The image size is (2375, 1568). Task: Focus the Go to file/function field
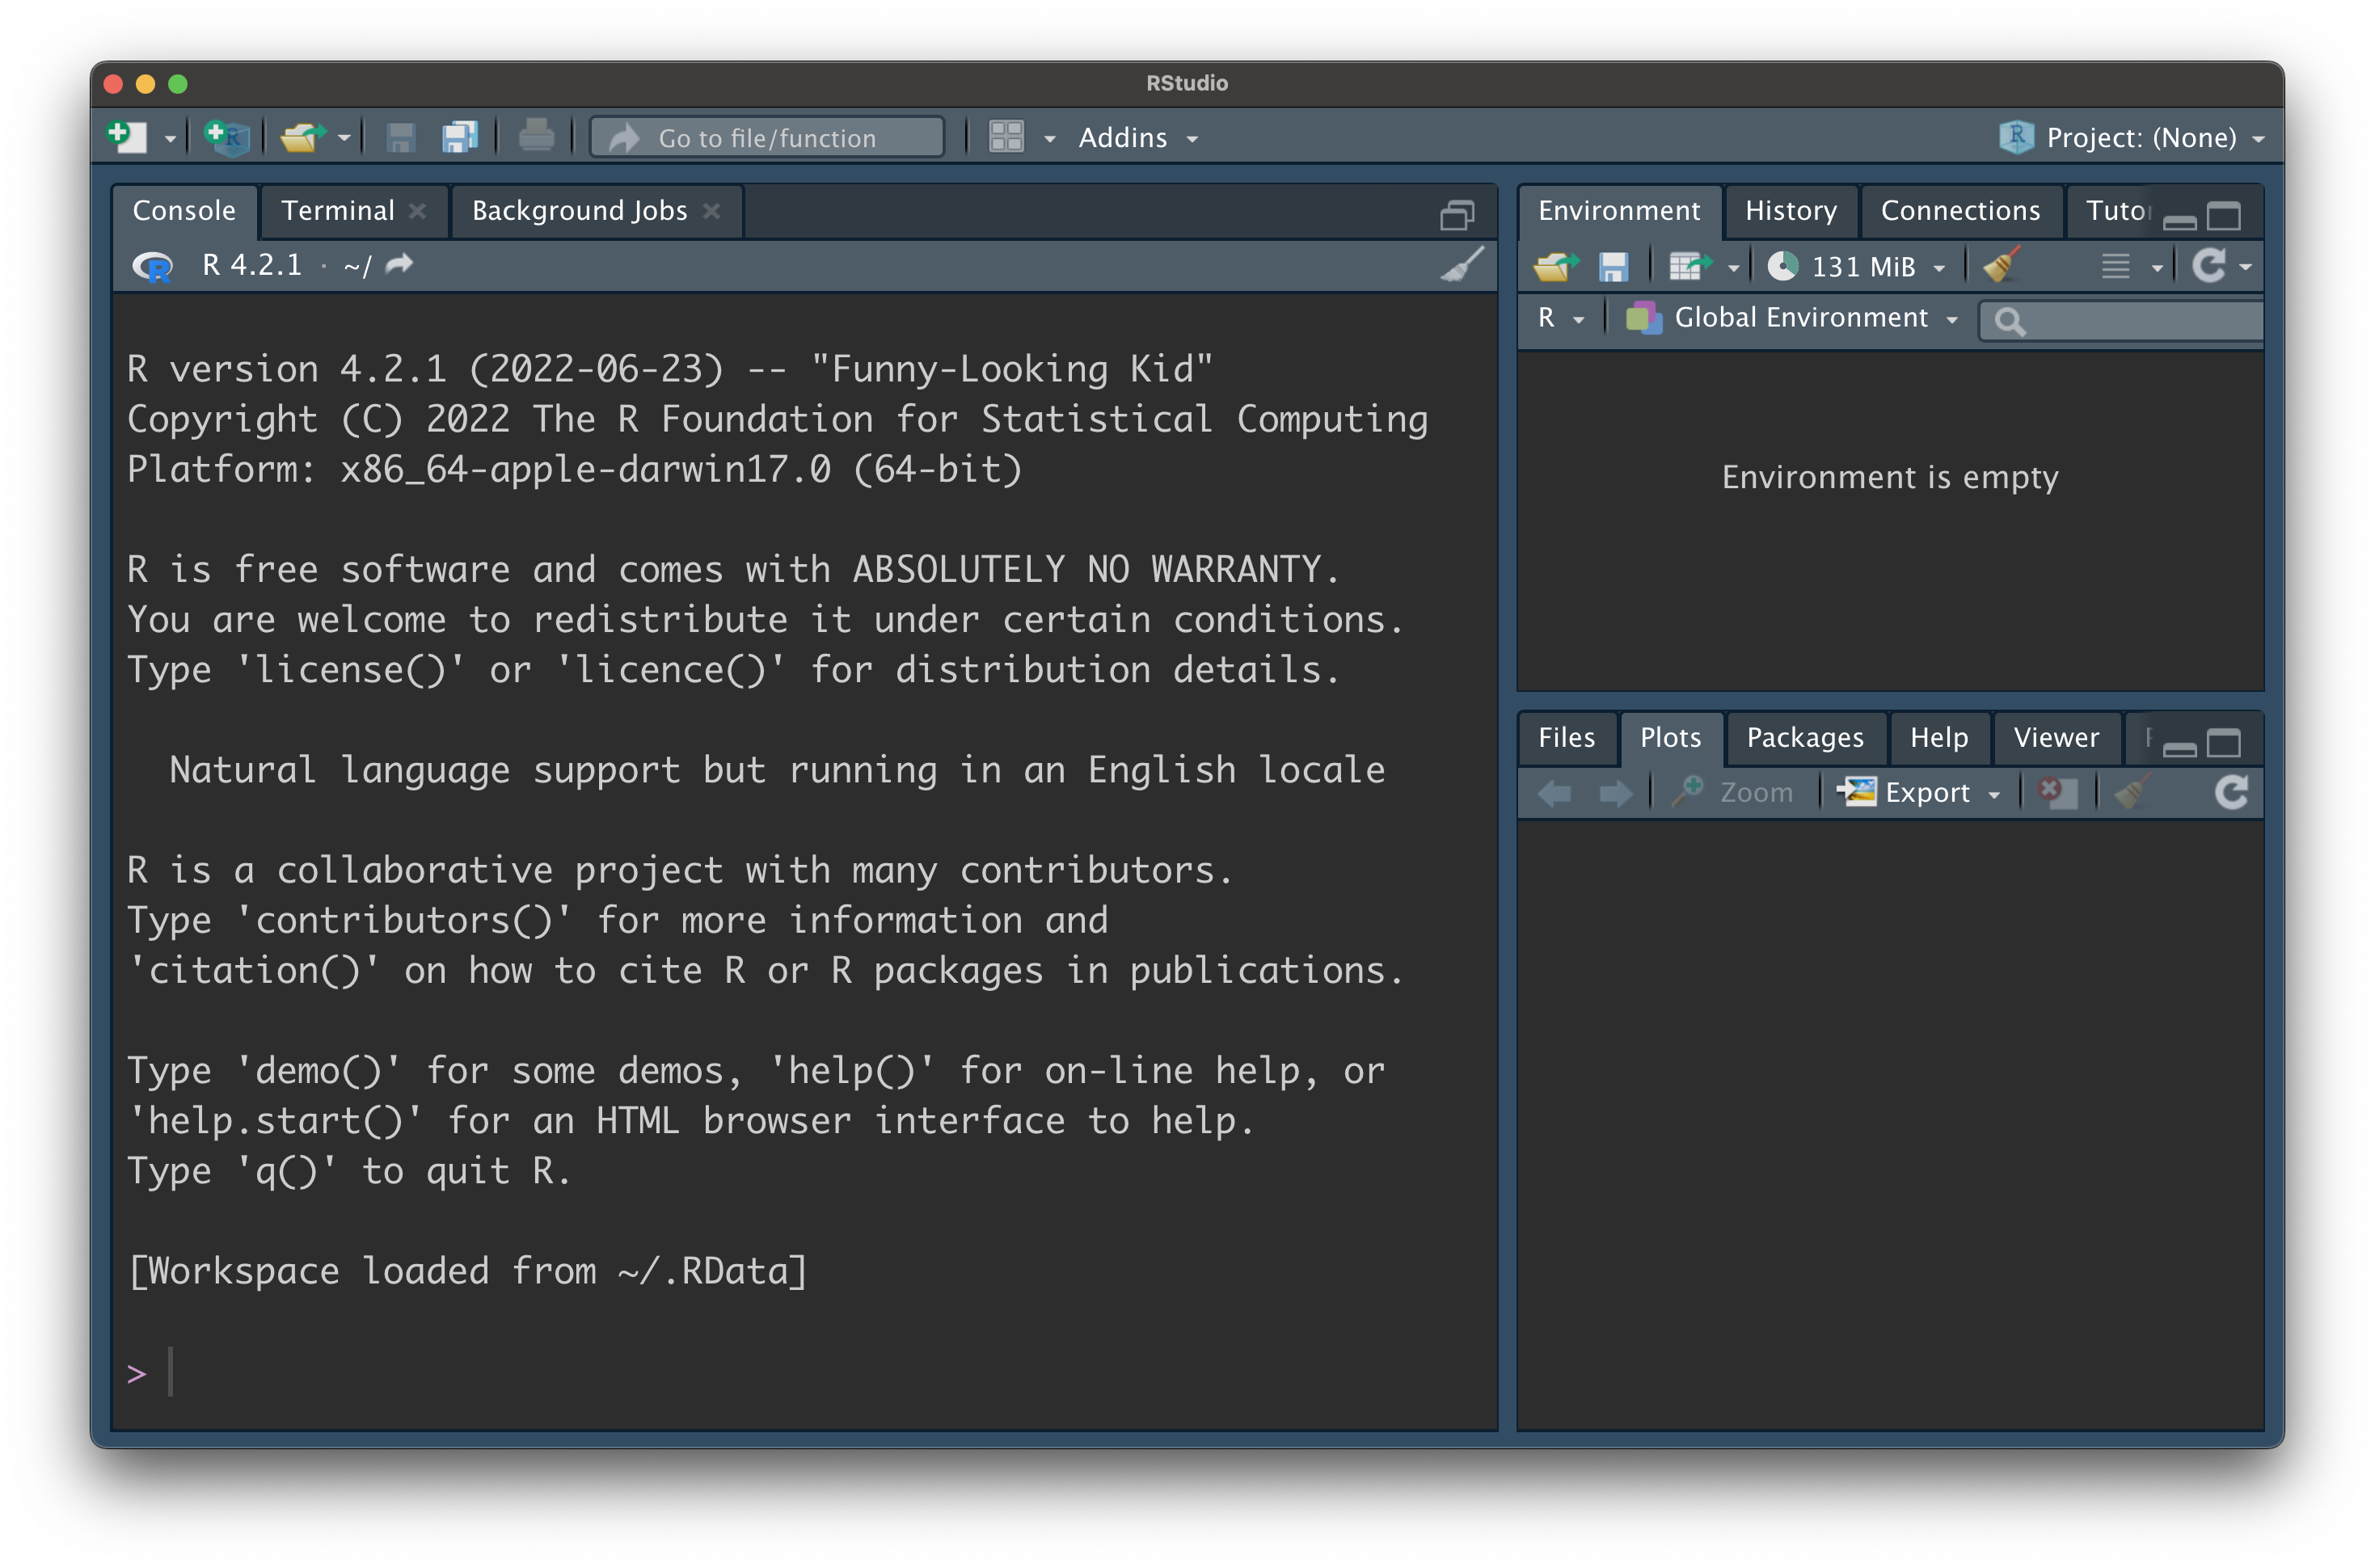pos(767,138)
